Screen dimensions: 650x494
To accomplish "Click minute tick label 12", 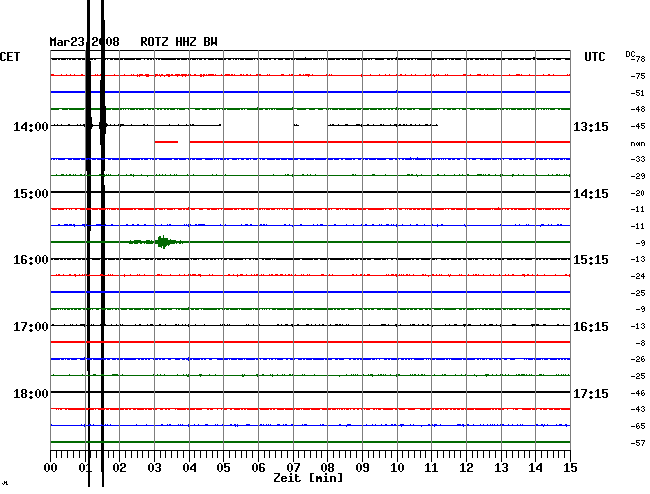I will point(466,468).
